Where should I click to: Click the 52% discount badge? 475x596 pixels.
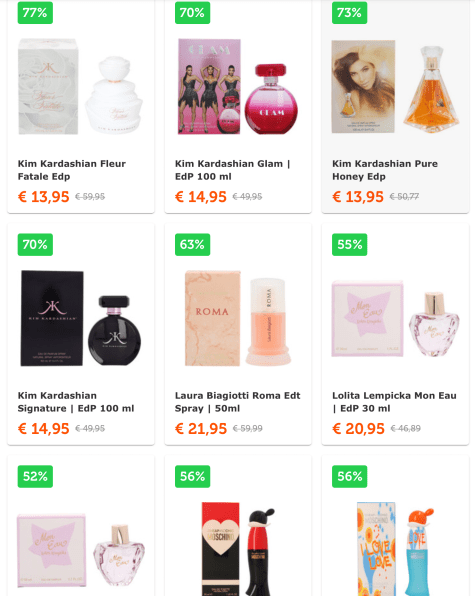pos(35,476)
